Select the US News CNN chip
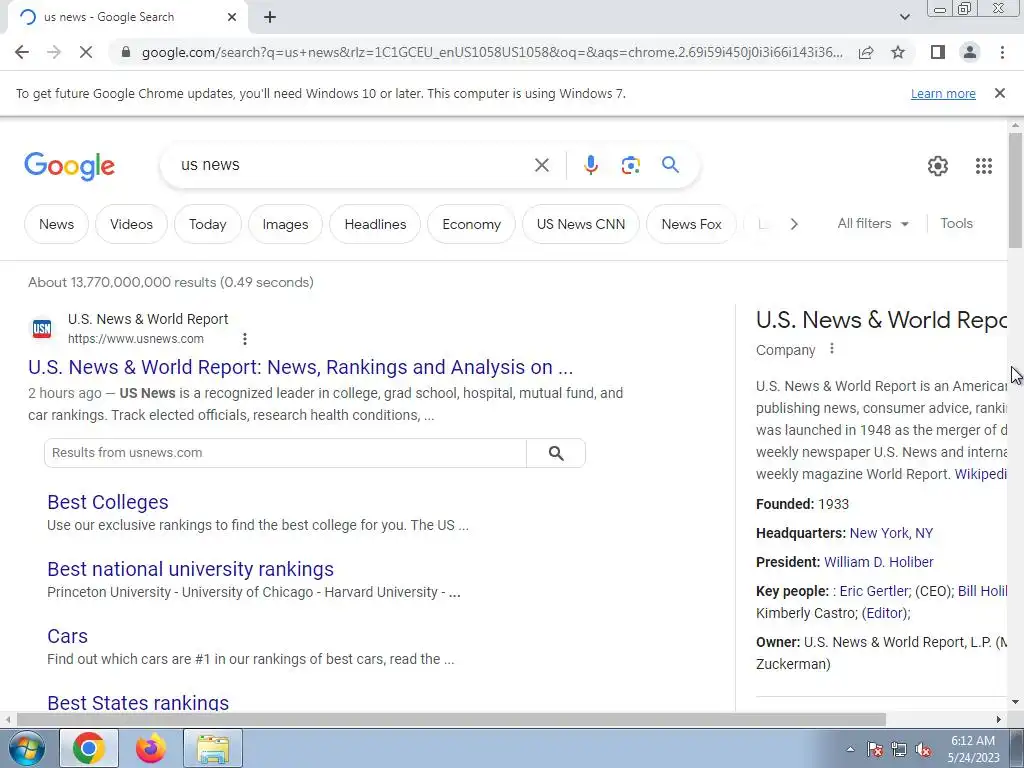This screenshot has height=768, width=1024. 581,224
